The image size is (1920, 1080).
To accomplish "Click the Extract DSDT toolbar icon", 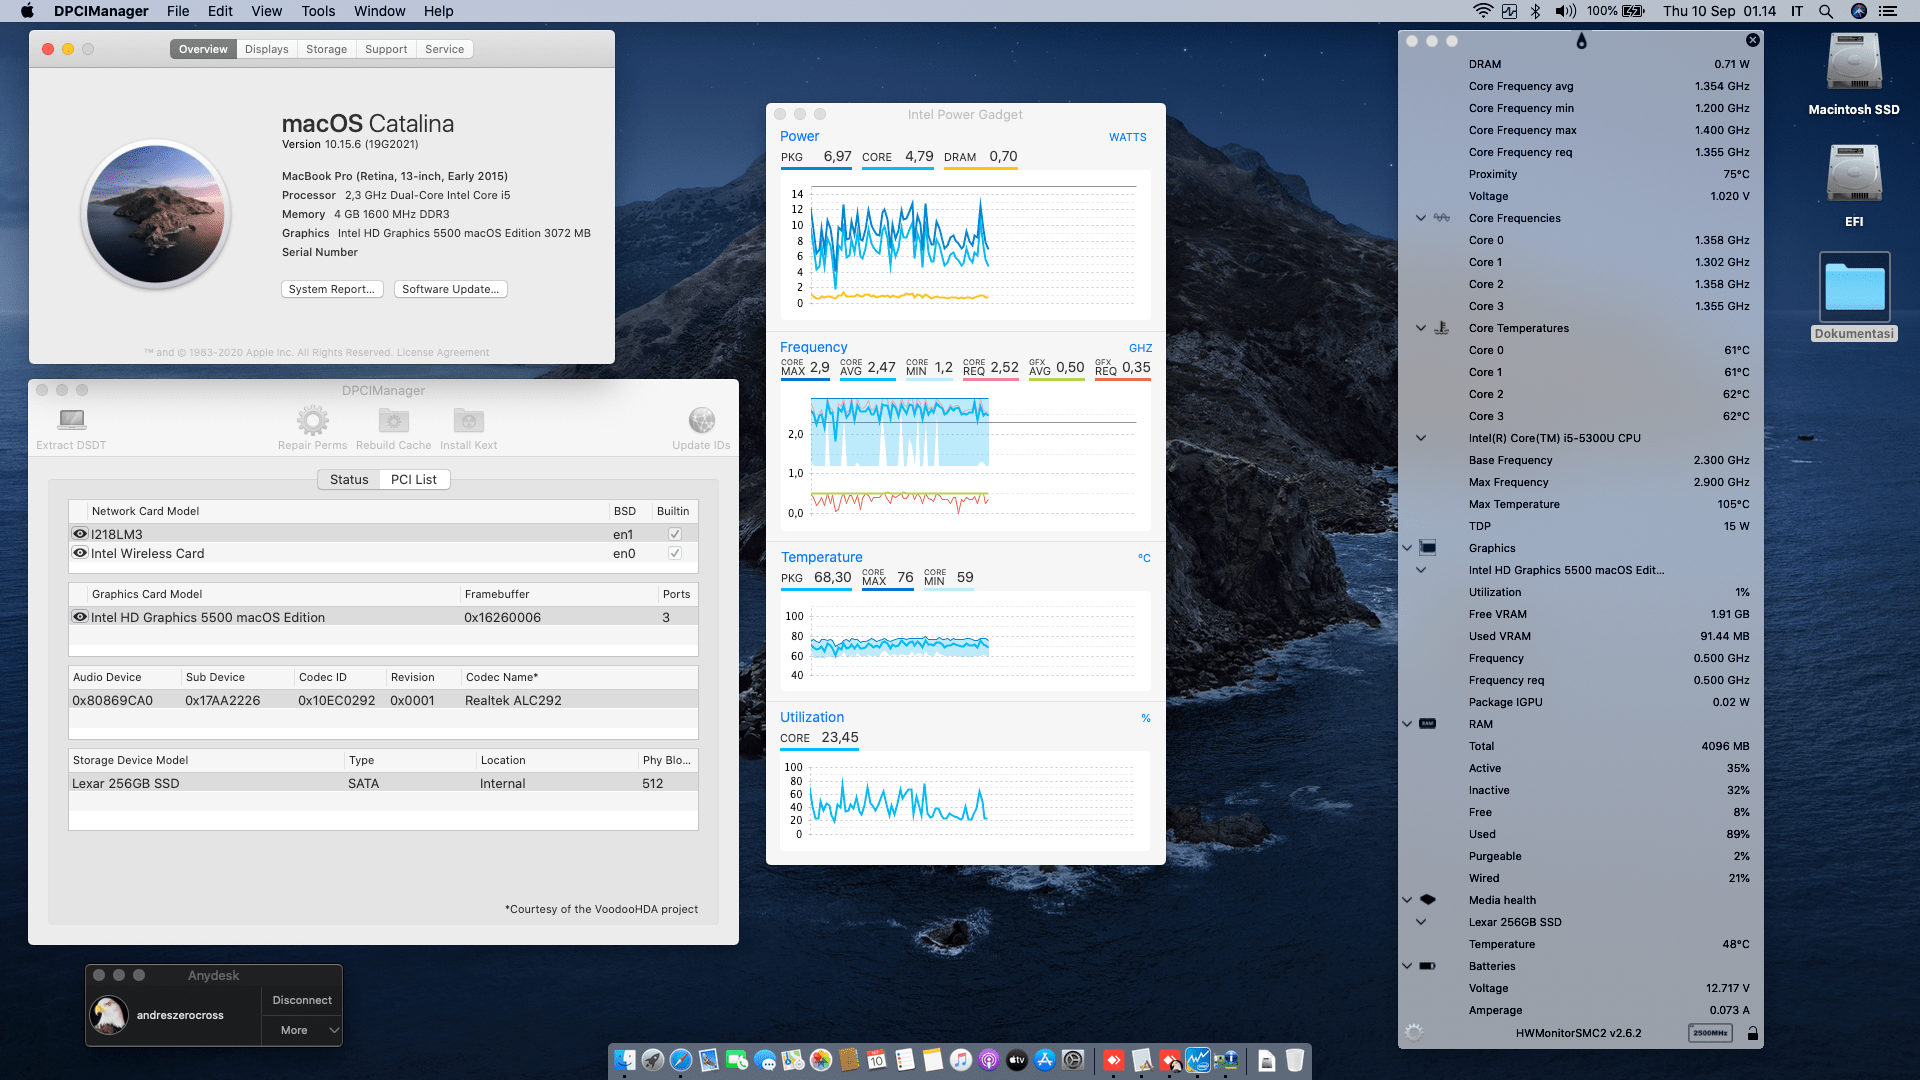I will tap(71, 420).
